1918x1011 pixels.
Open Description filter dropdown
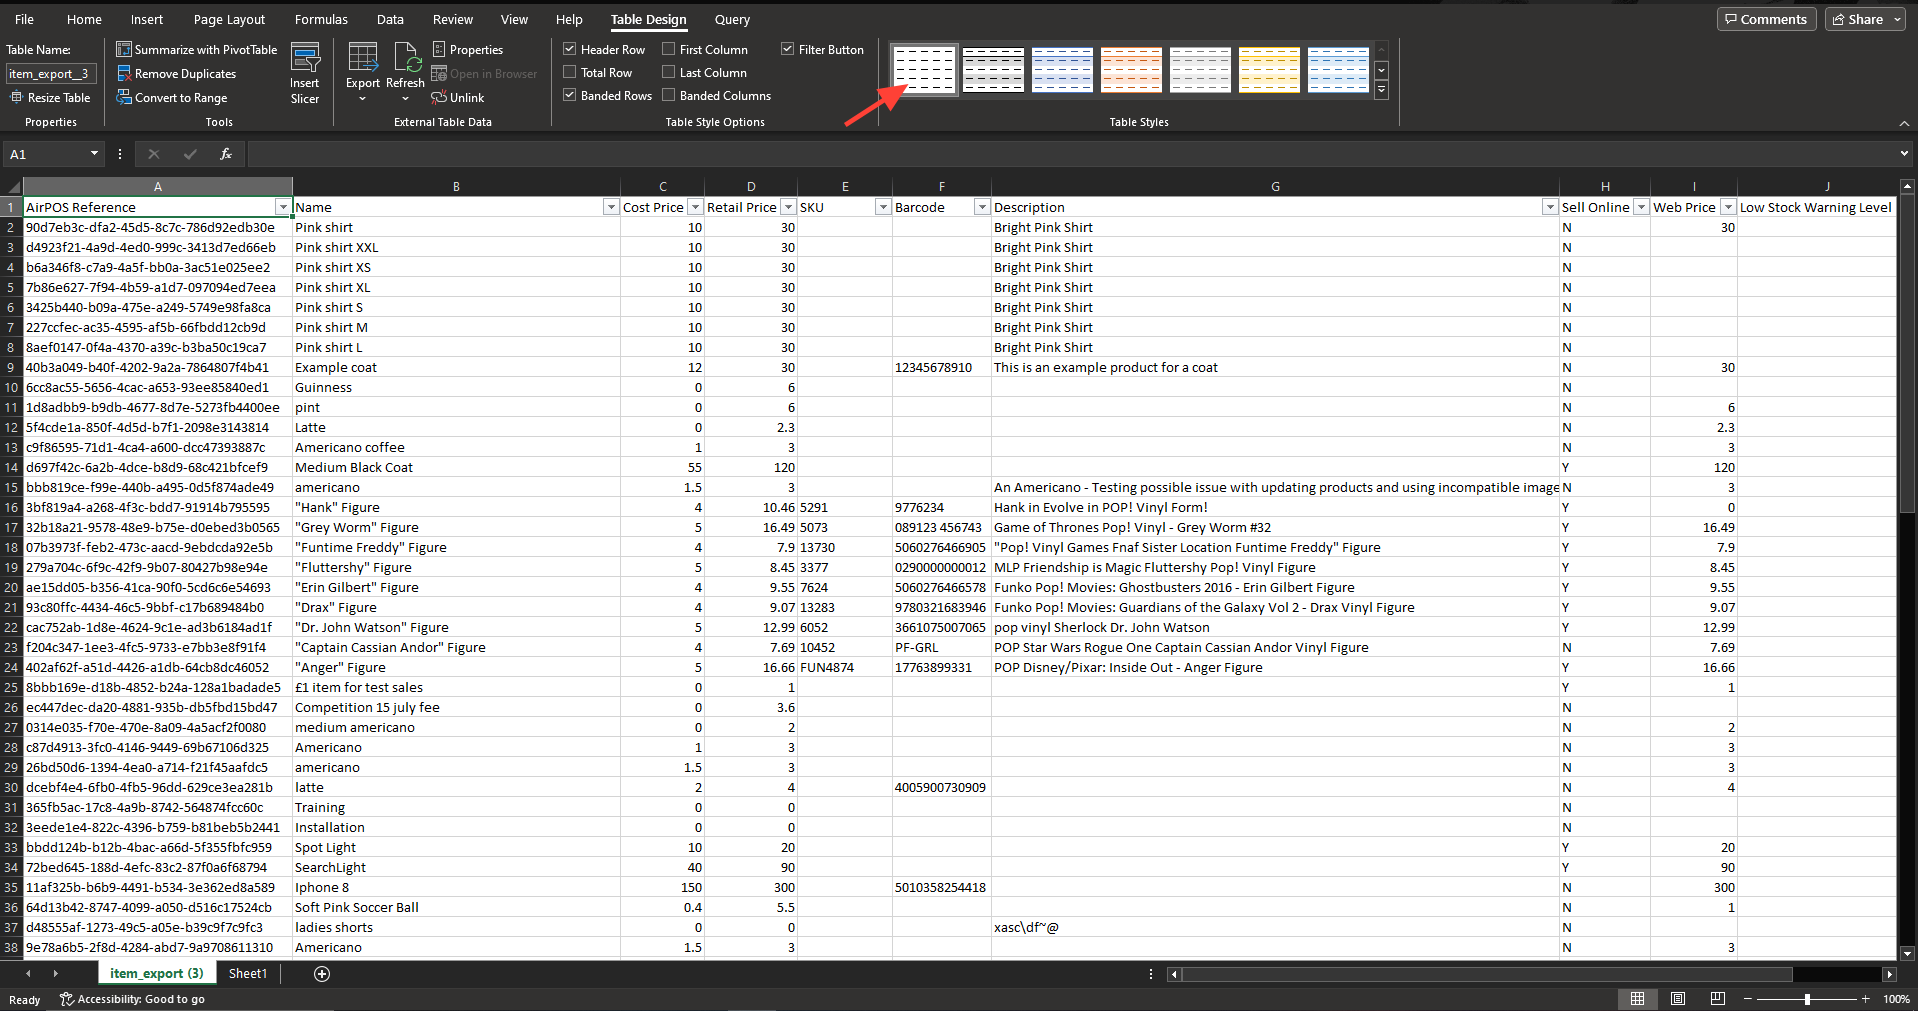[x=1550, y=207]
